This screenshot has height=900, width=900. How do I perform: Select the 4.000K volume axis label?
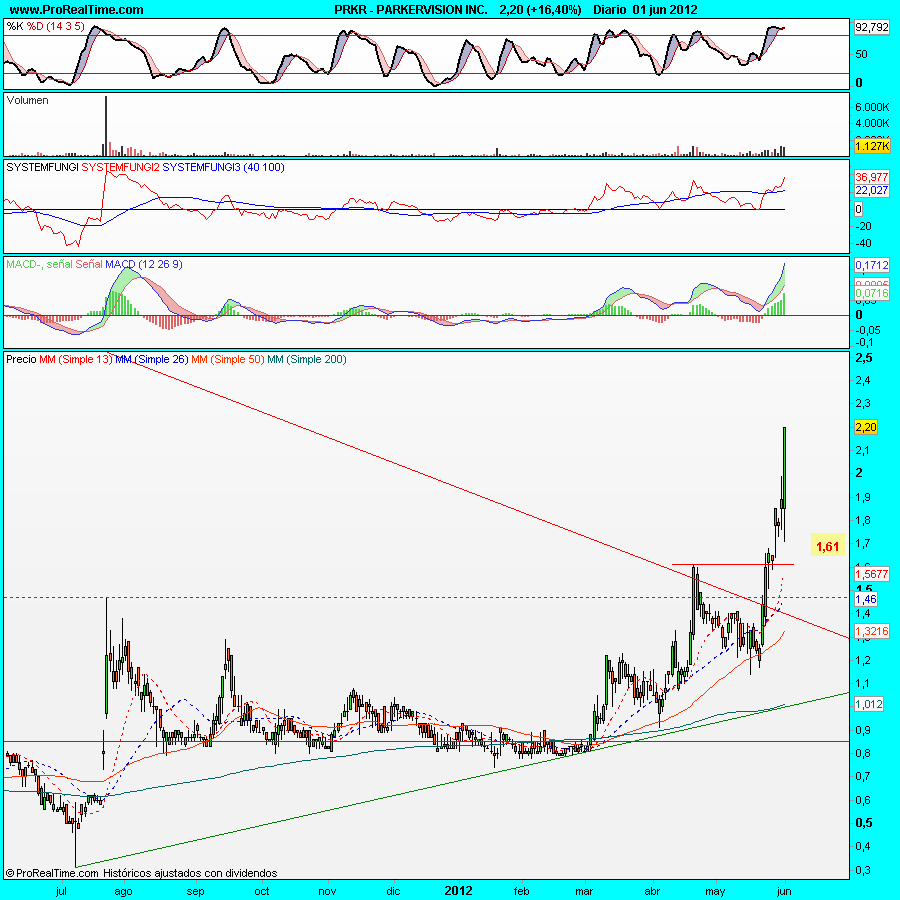pyautogui.click(x=872, y=123)
